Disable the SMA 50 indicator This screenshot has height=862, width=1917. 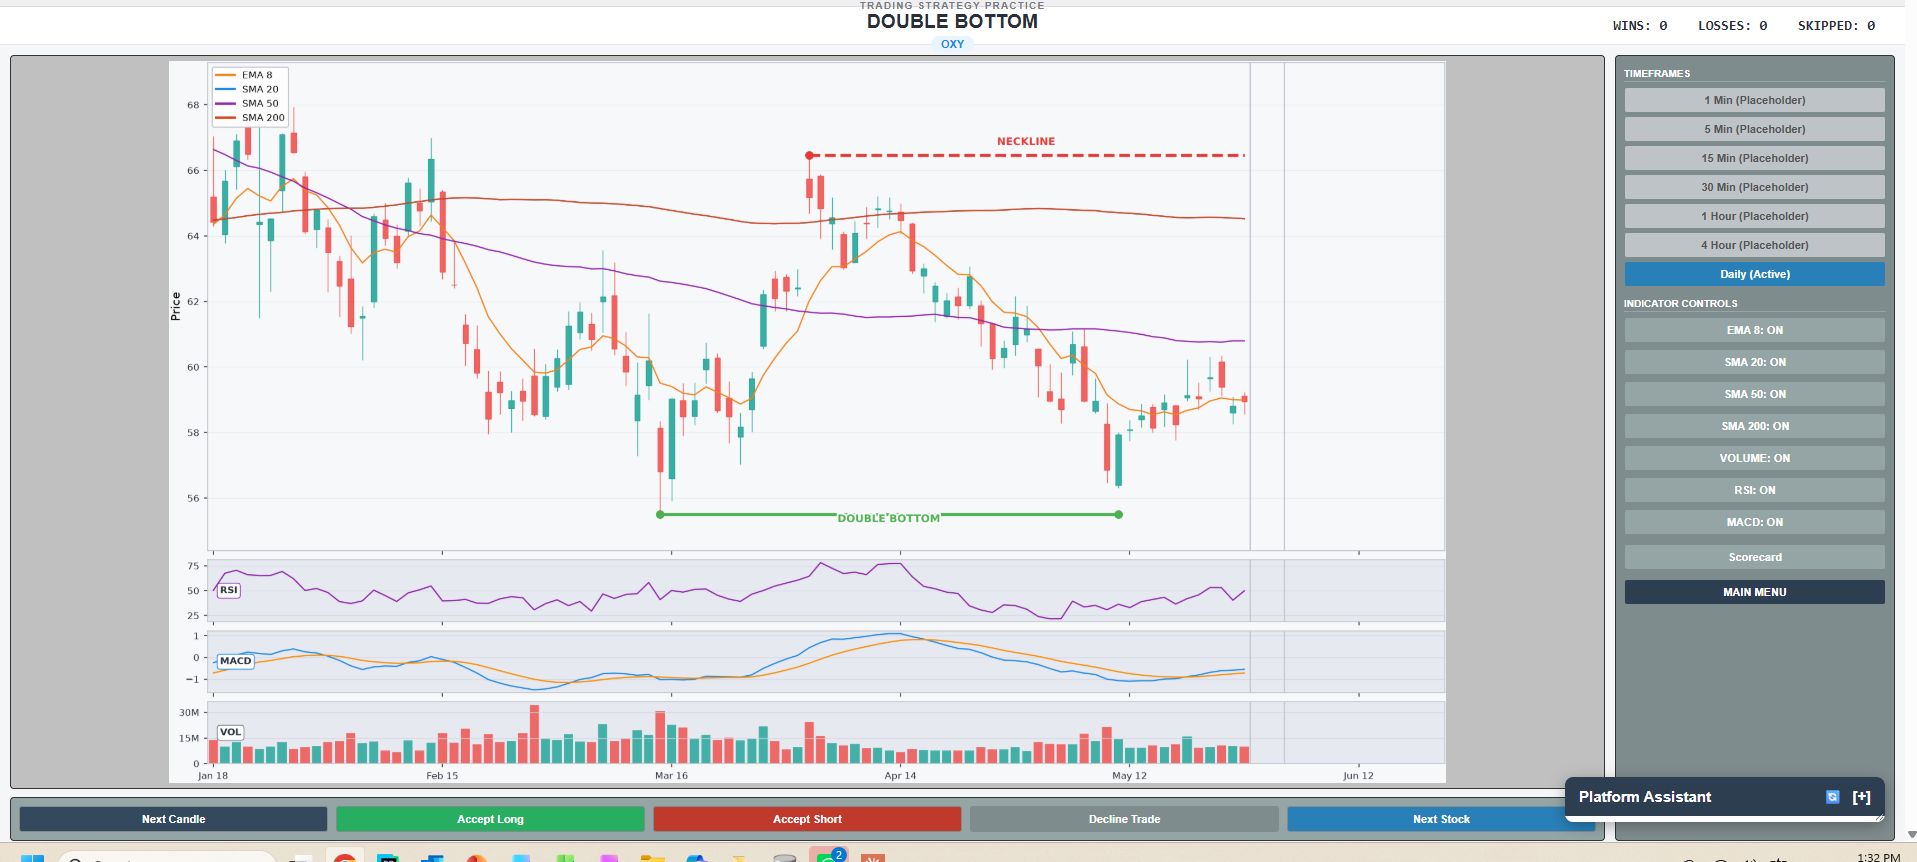[1754, 394]
